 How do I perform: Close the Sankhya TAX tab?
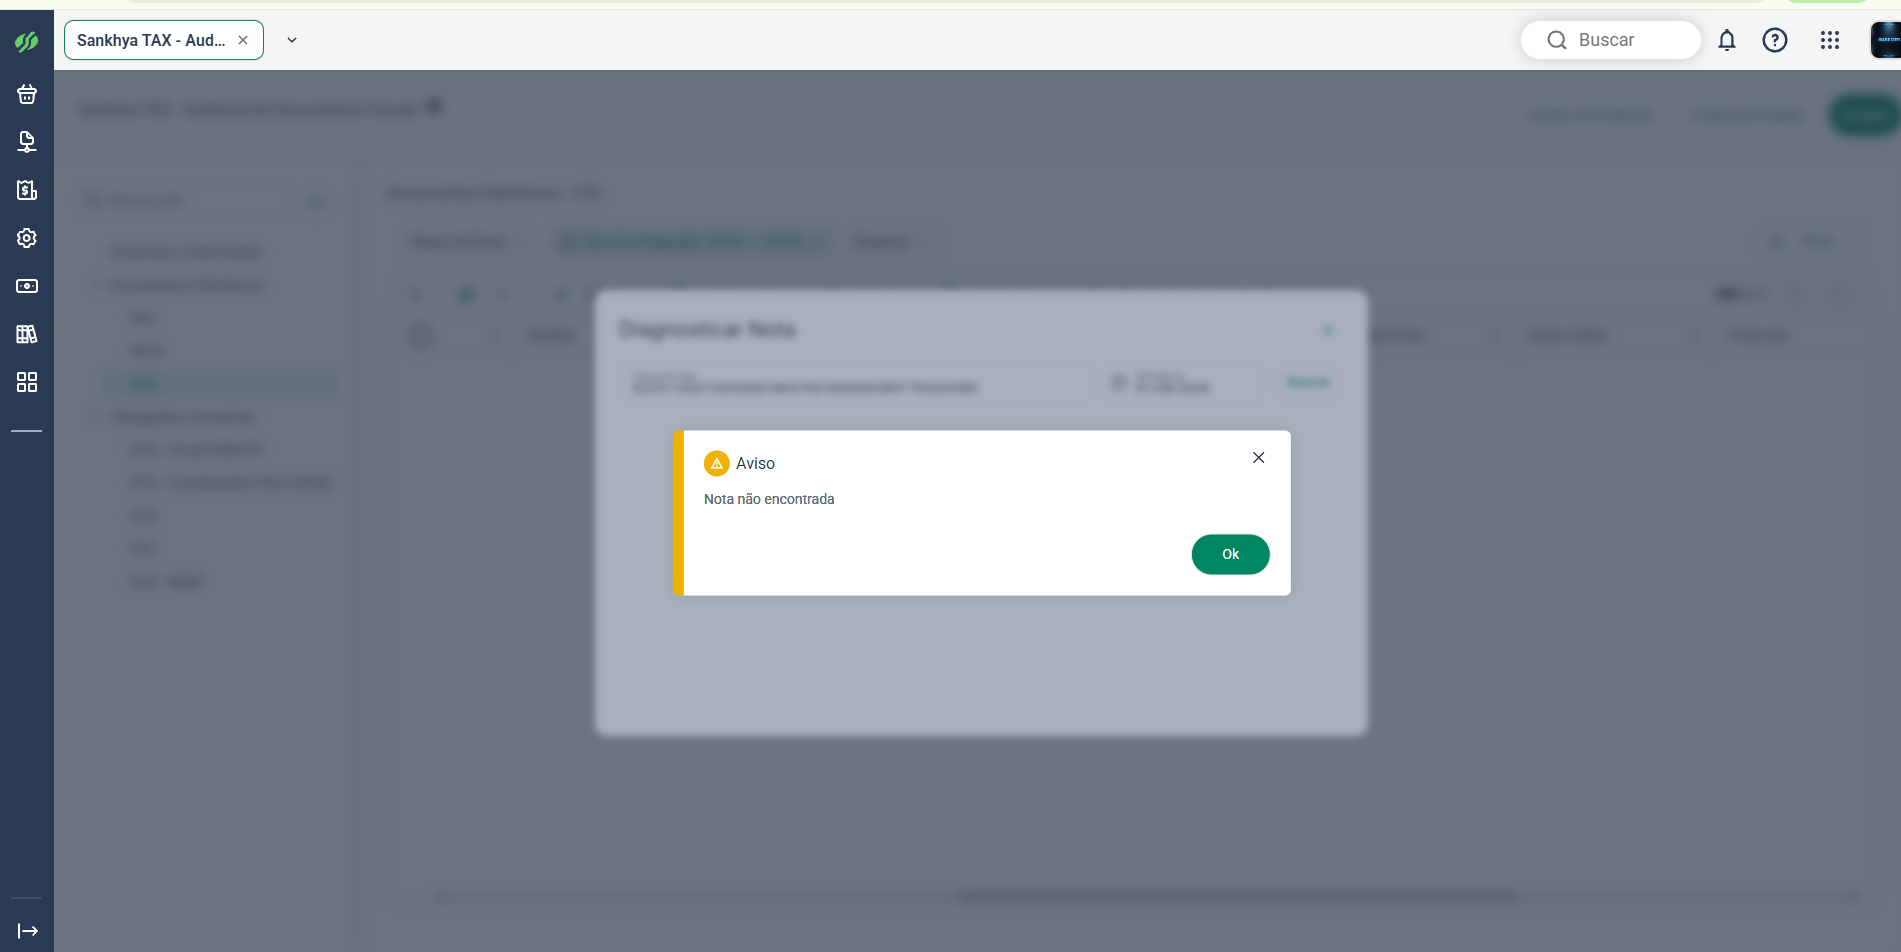243,40
